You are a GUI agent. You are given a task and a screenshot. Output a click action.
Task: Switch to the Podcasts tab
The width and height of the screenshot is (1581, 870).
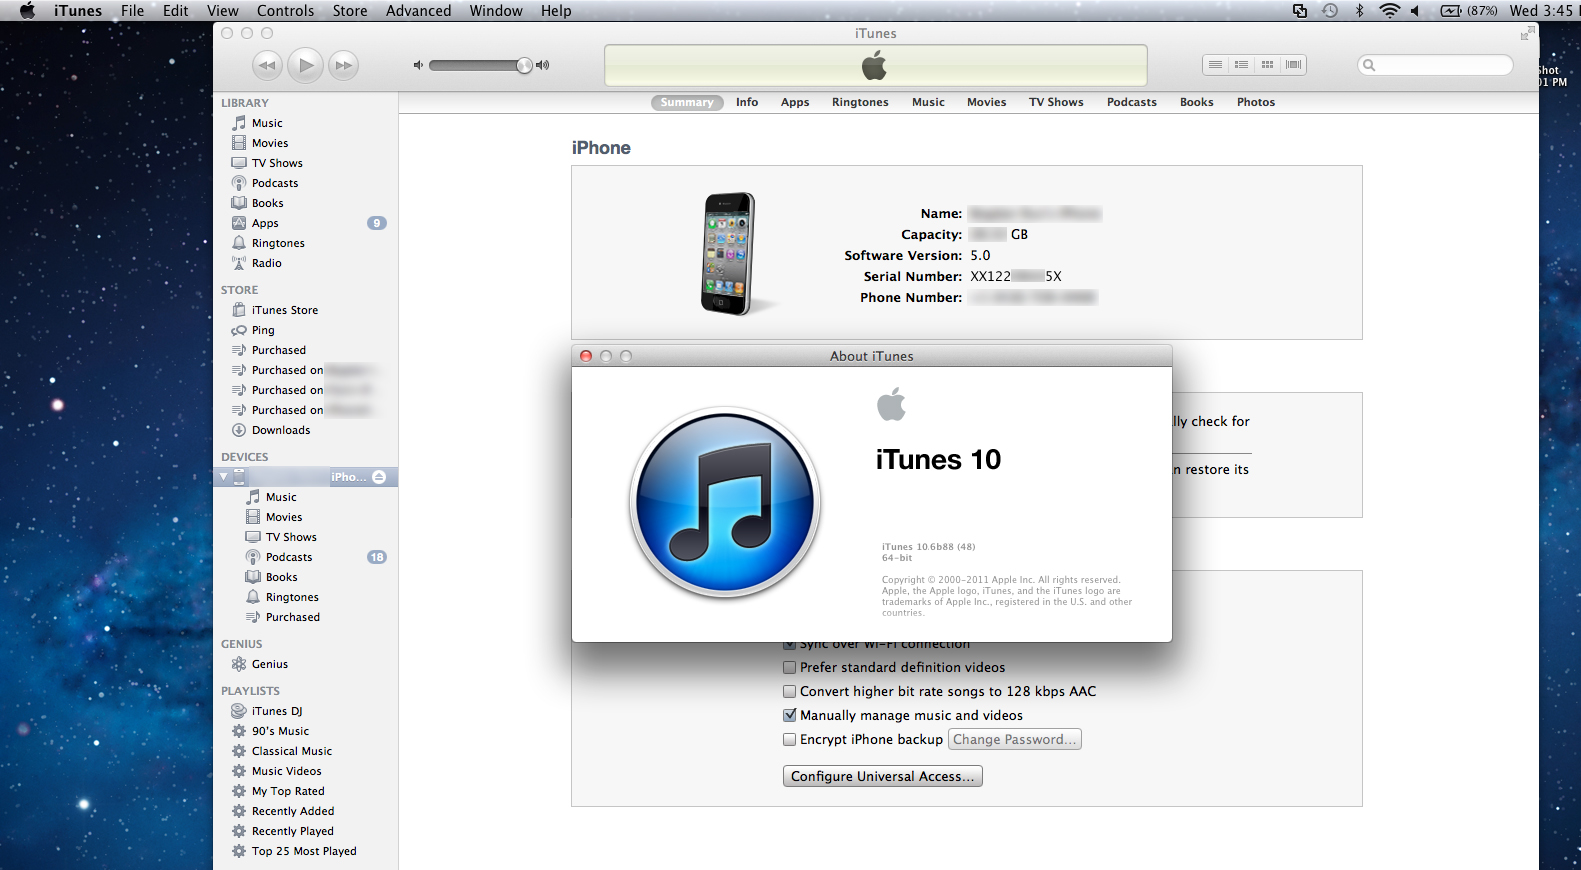(x=1132, y=102)
